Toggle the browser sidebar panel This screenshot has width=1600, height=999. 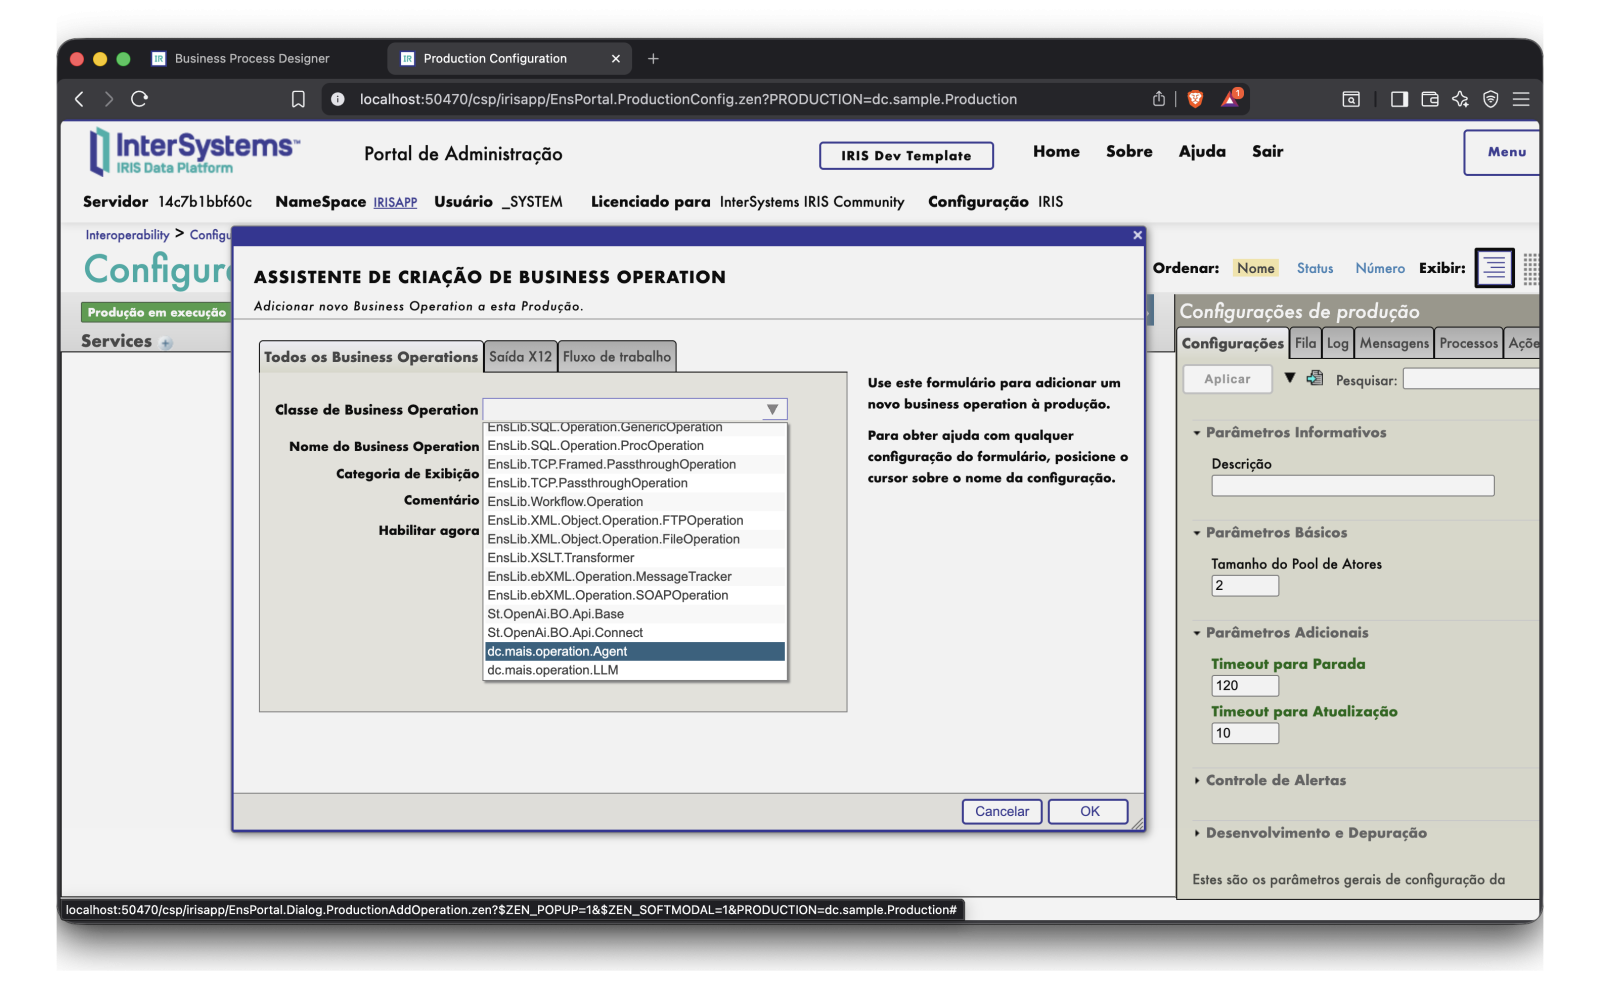click(1399, 99)
